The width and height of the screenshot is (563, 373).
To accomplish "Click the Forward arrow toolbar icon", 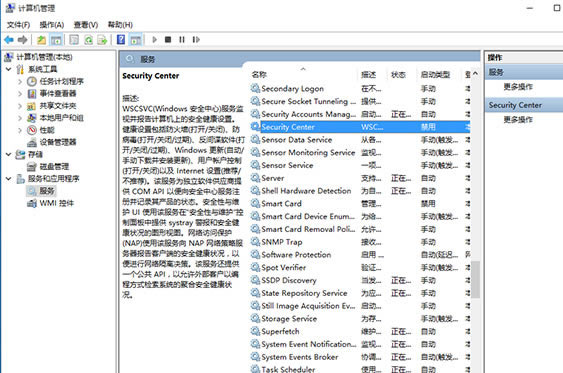I will 23,40.
